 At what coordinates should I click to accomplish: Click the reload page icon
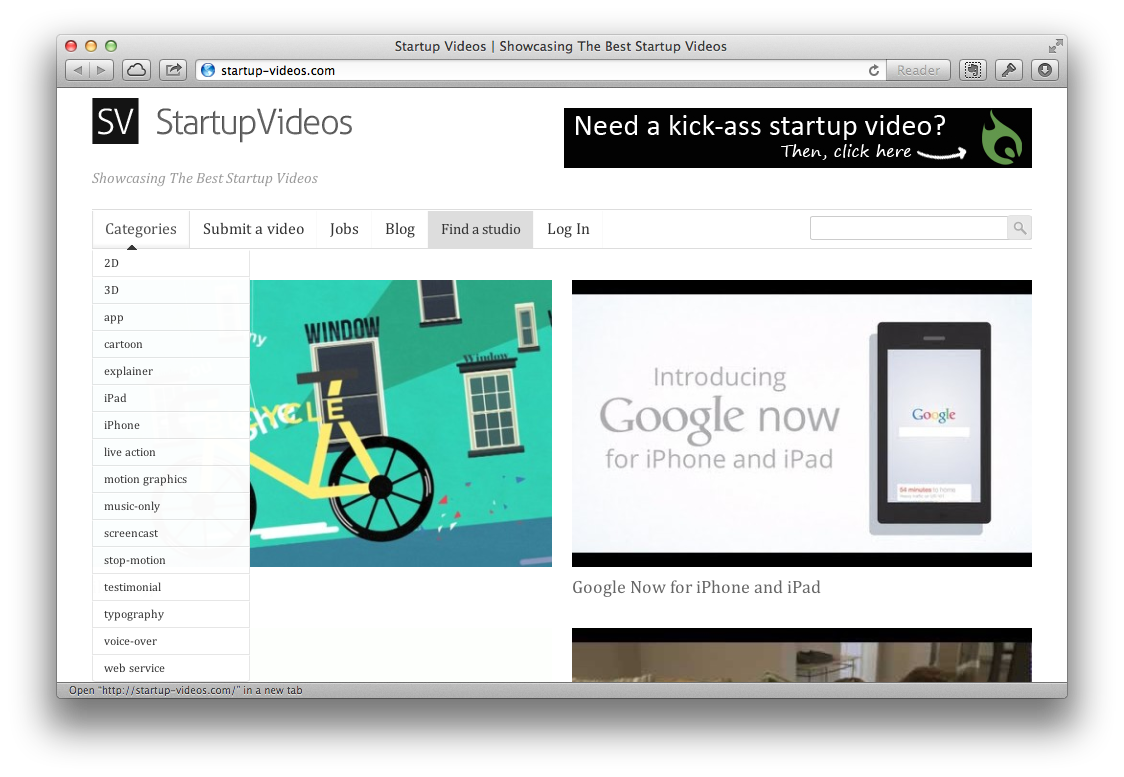click(874, 71)
